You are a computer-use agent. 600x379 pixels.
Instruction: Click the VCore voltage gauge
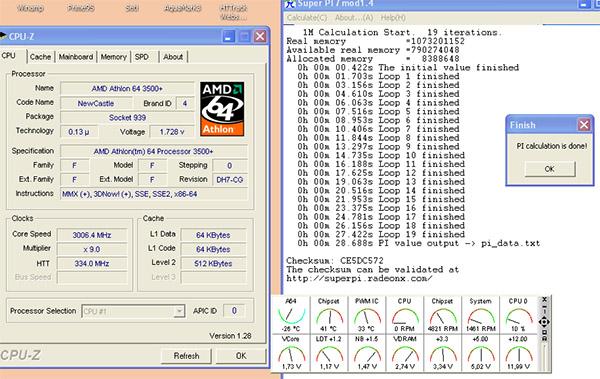tap(291, 353)
